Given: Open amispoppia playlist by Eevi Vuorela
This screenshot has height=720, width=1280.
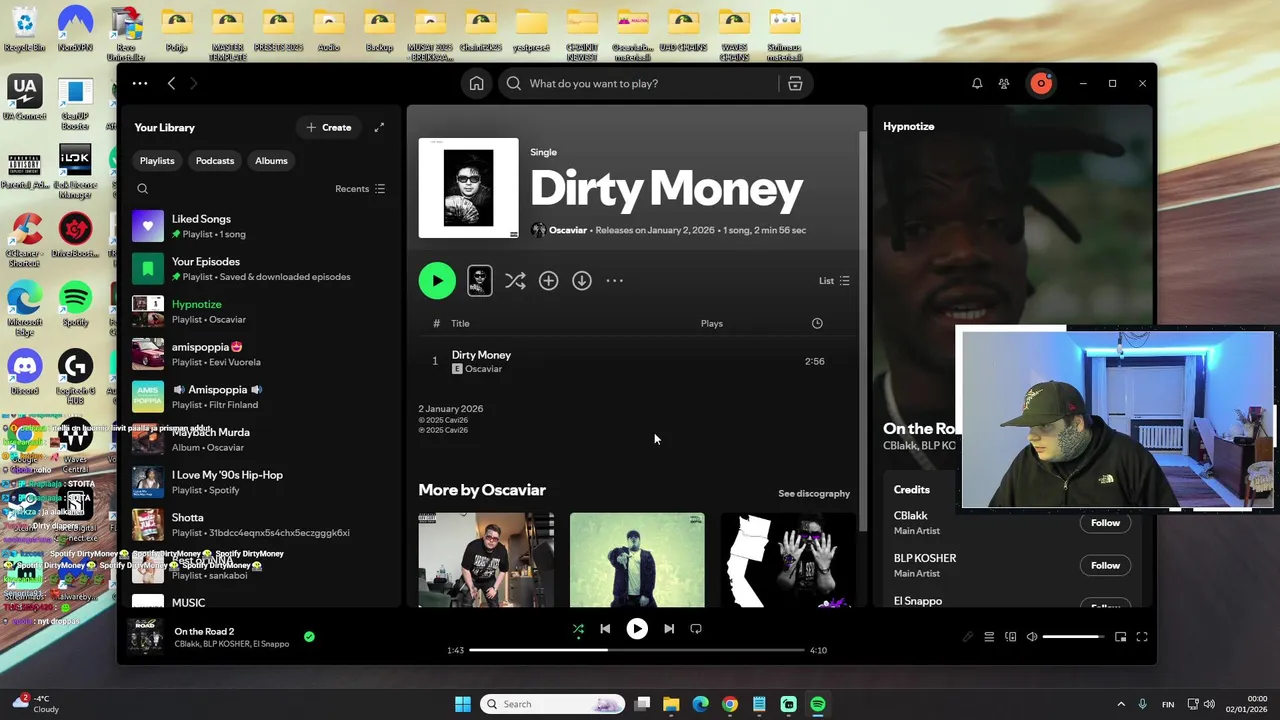Looking at the screenshot, I should (262, 354).
